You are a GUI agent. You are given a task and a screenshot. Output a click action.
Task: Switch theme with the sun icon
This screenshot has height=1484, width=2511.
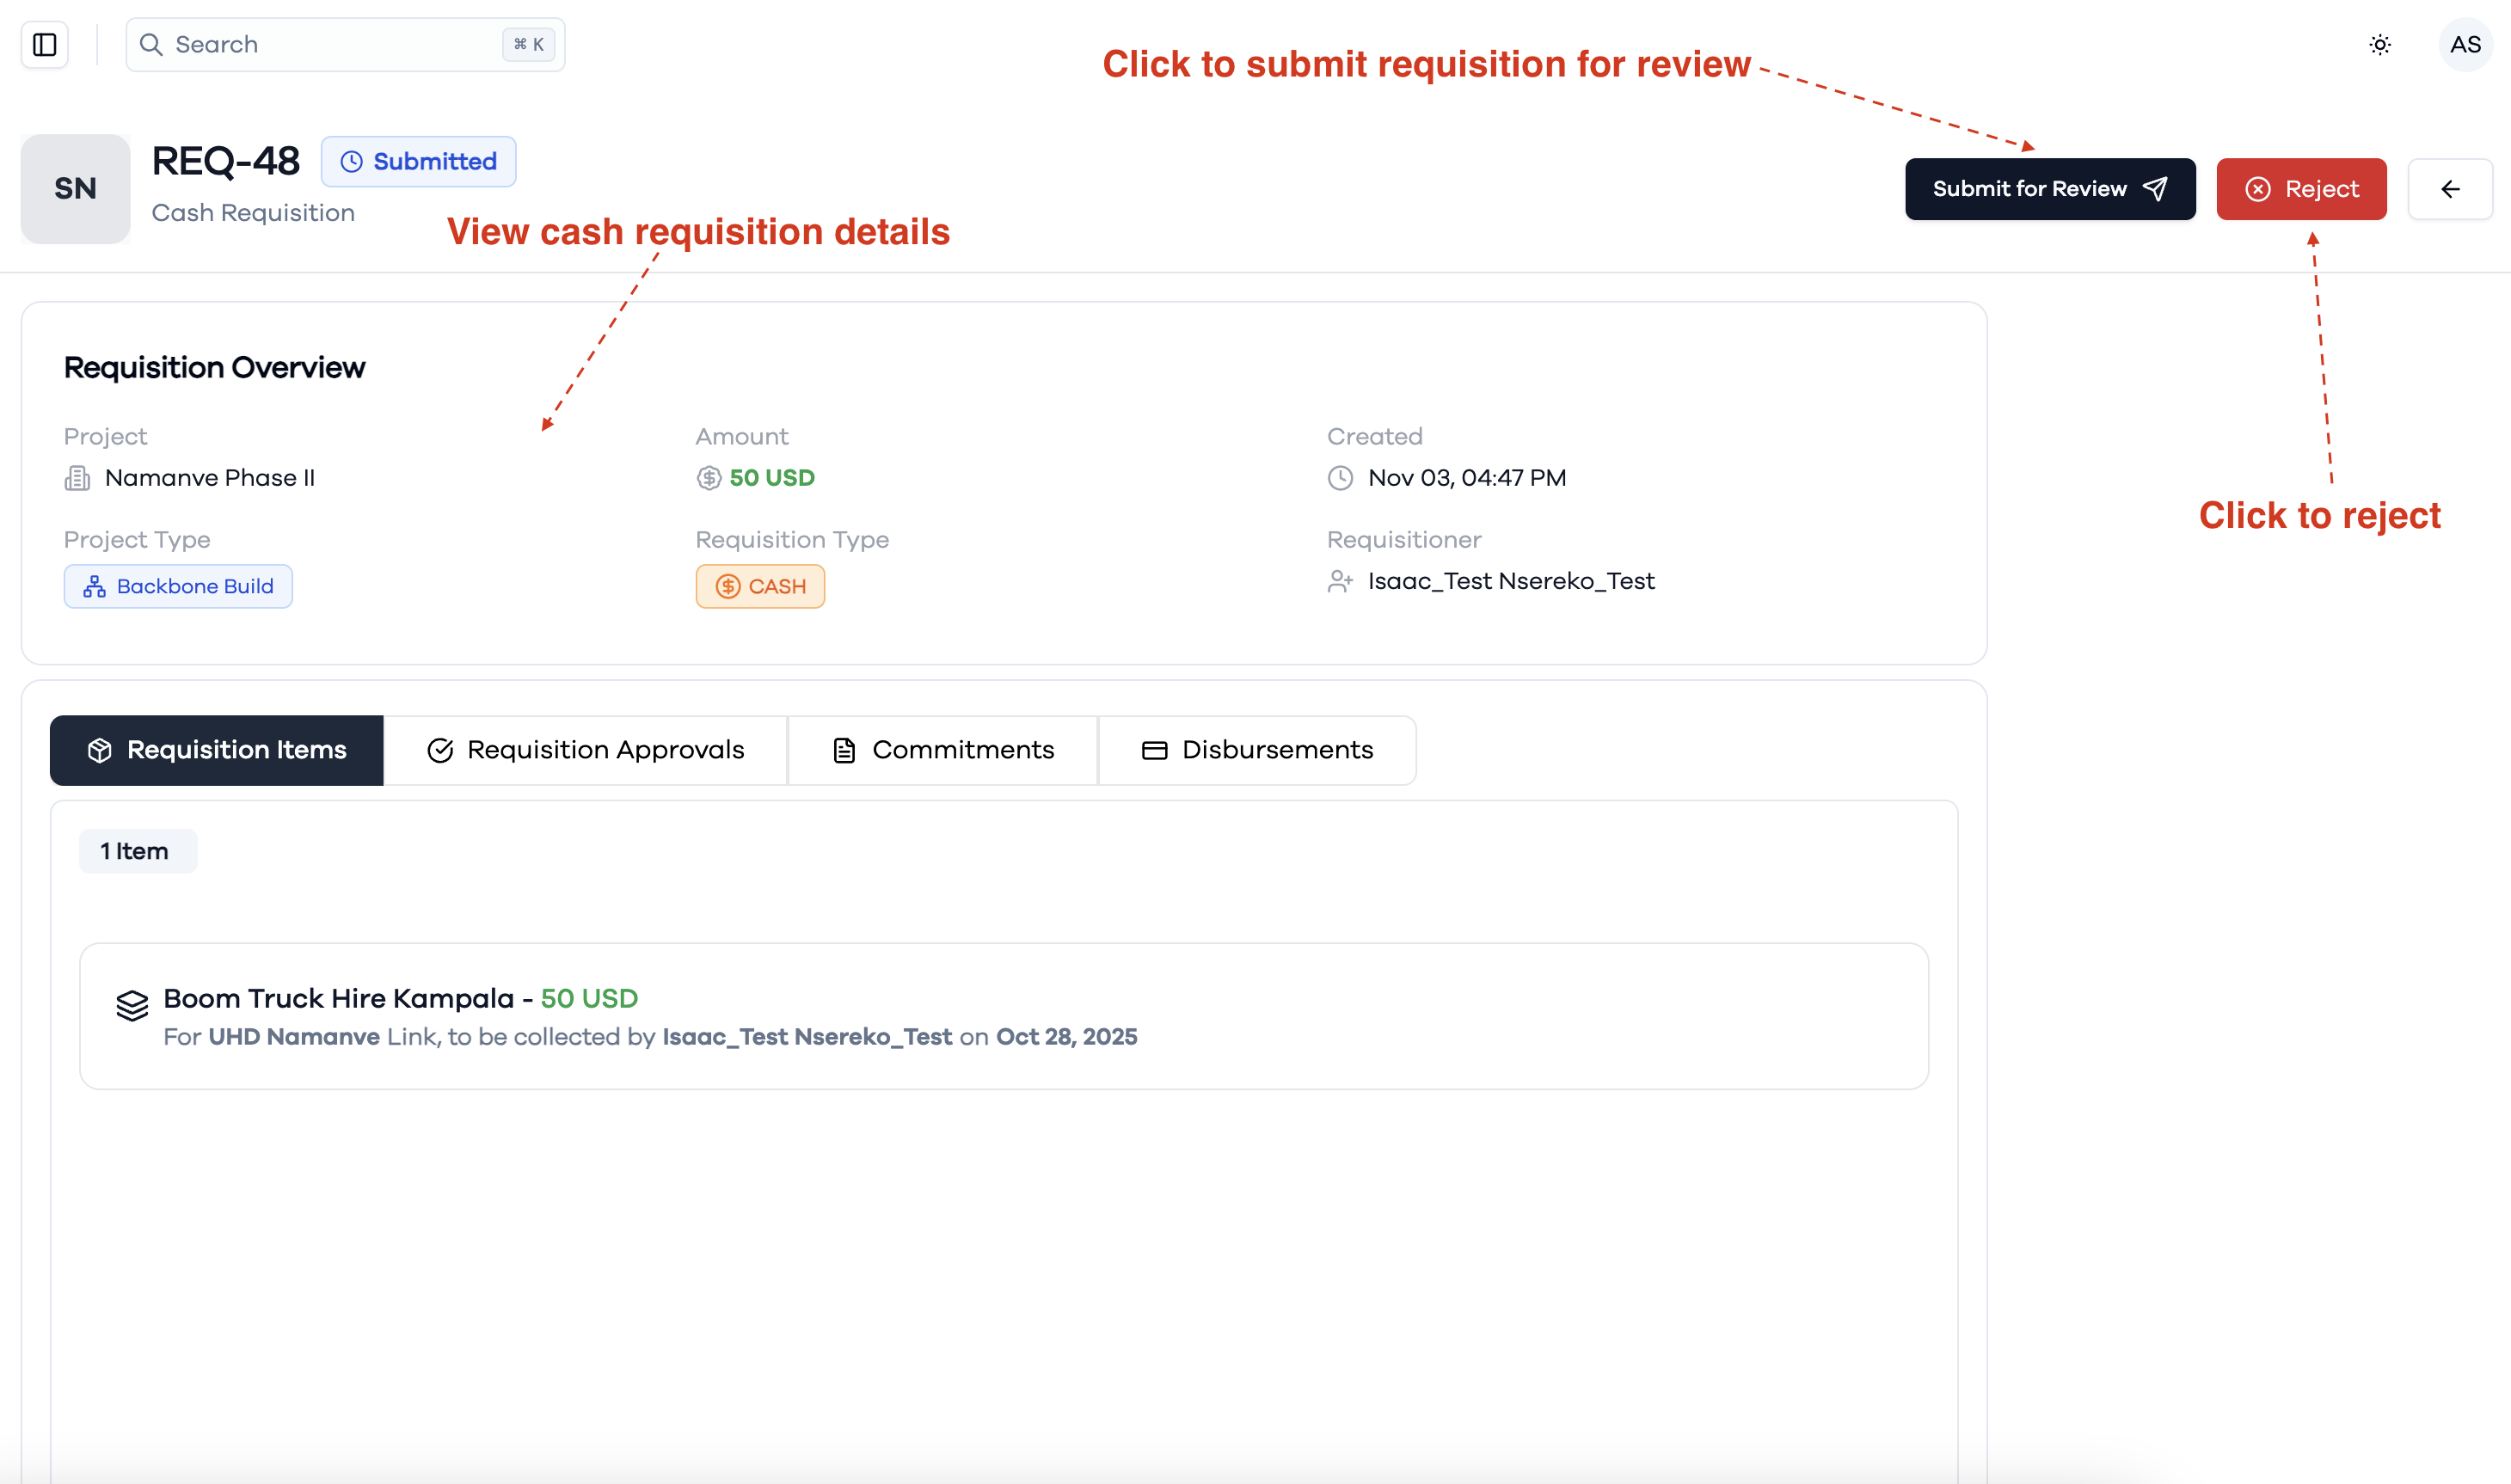point(2380,45)
